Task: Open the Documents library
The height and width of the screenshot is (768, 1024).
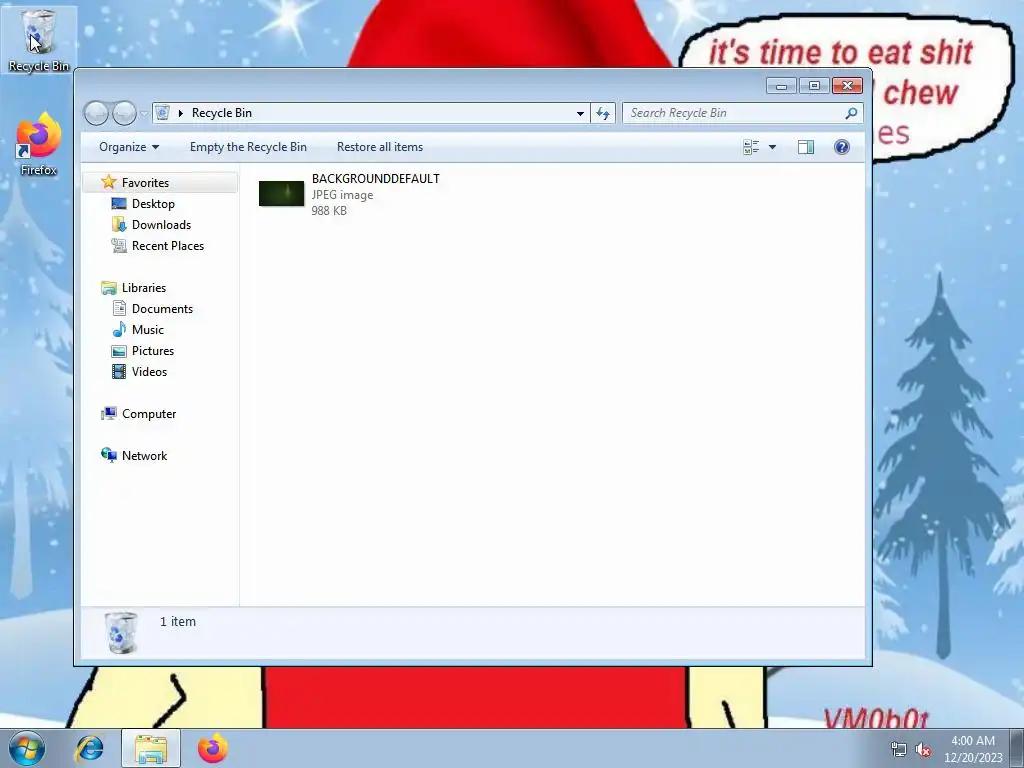Action: point(162,309)
